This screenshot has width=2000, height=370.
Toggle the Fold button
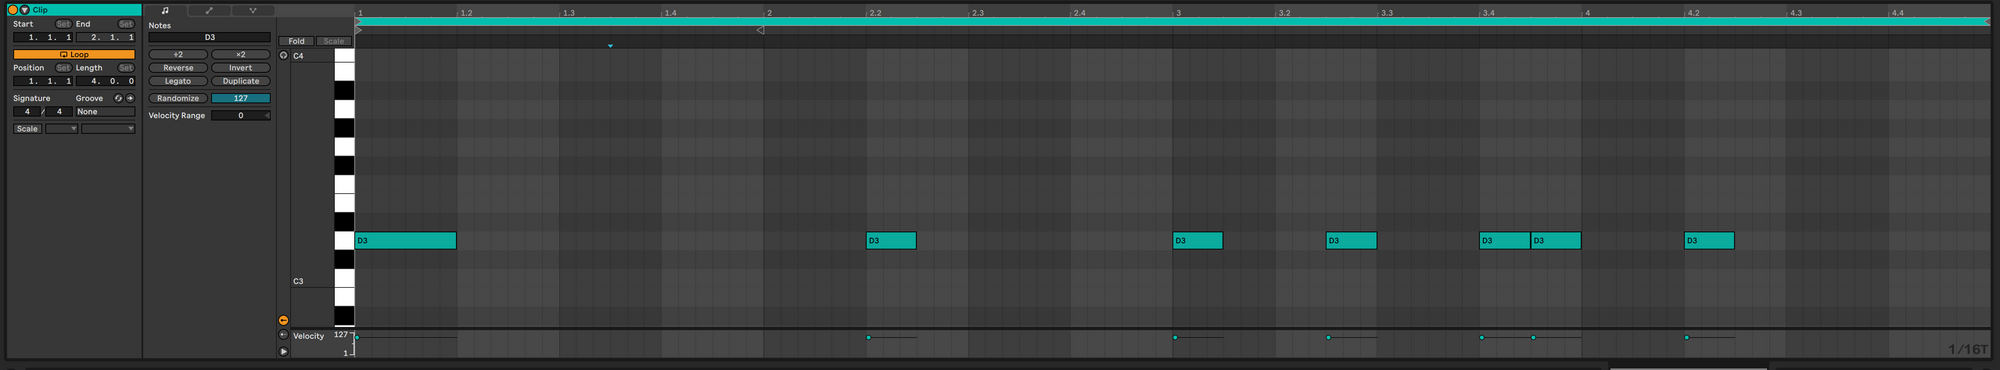coord(297,41)
